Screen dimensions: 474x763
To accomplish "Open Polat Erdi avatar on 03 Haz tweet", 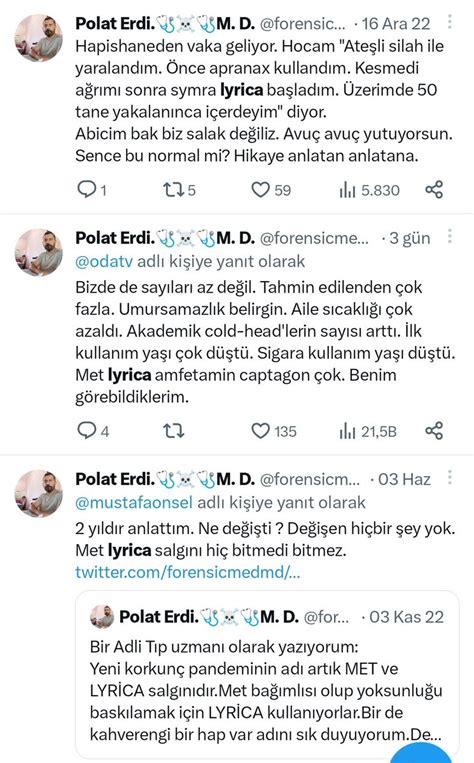I will click(x=39, y=493).
